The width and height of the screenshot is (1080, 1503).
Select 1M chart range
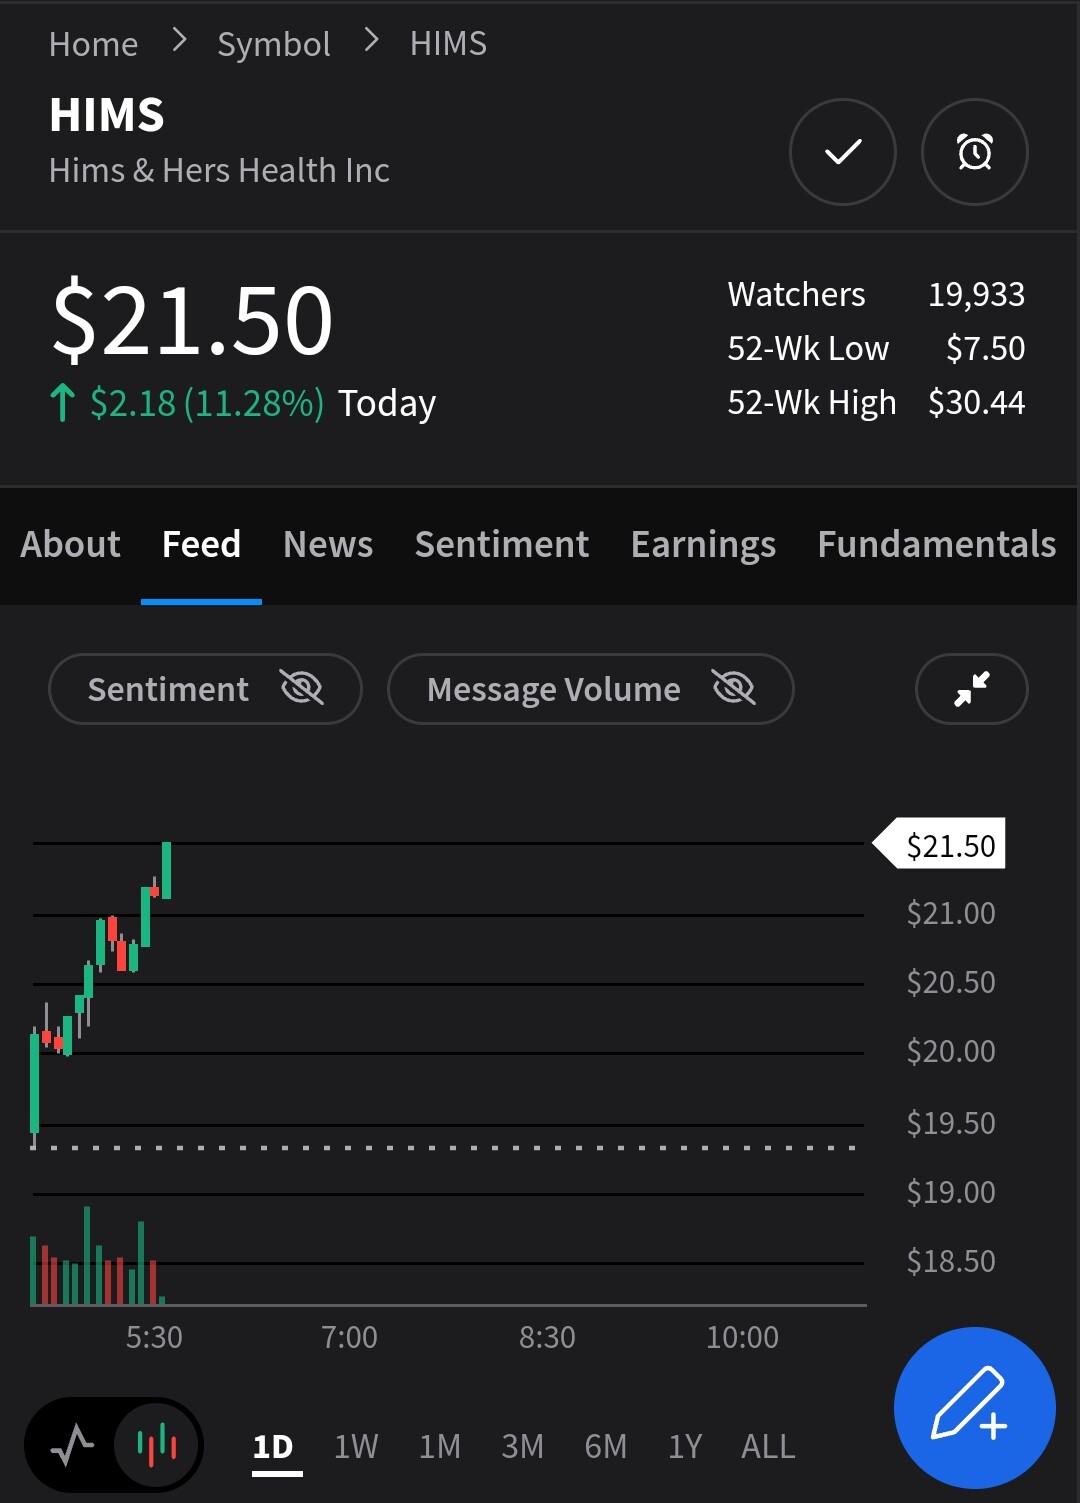(x=440, y=1447)
